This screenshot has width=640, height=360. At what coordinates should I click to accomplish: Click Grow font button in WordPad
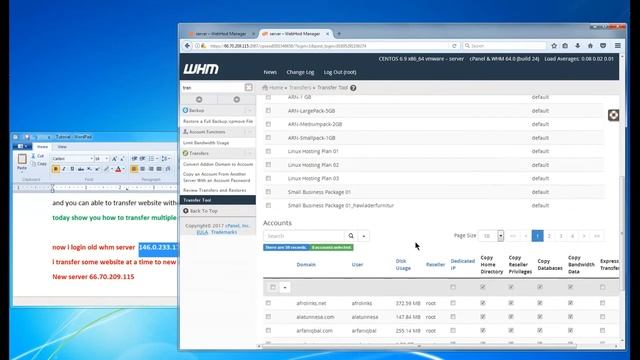(x=114, y=158)
